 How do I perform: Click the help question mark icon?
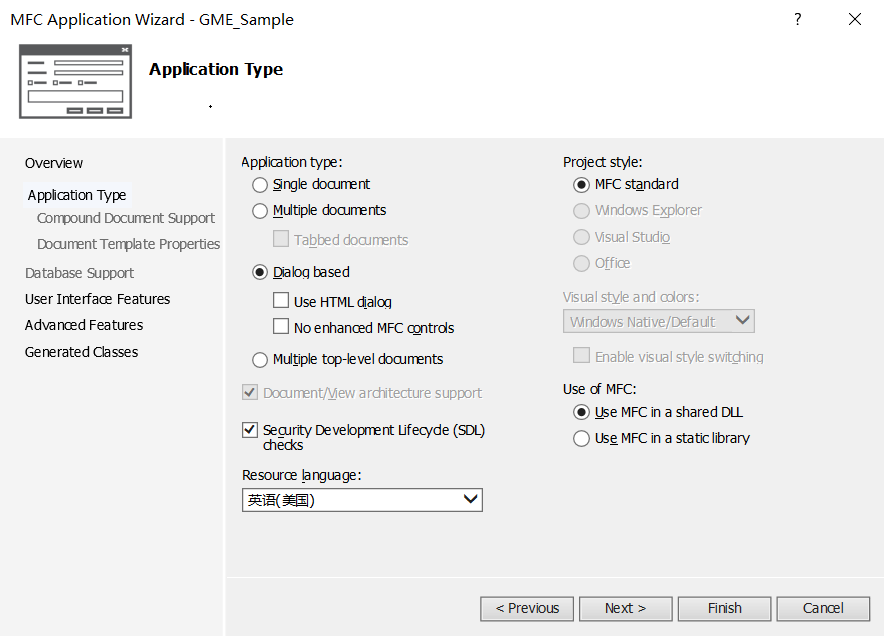798,19
